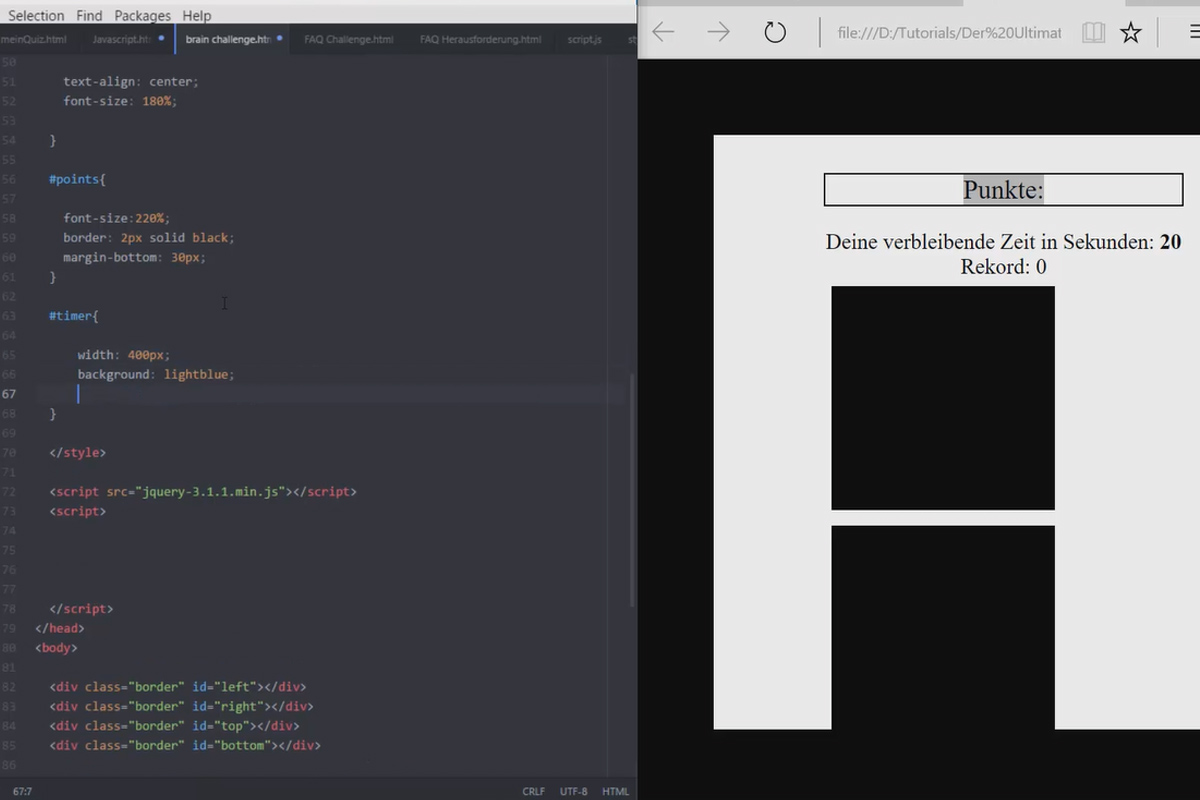Click 'font-size: 180%;' line
The height and width of the screenshot is (800, 1200).
[120, 101]
